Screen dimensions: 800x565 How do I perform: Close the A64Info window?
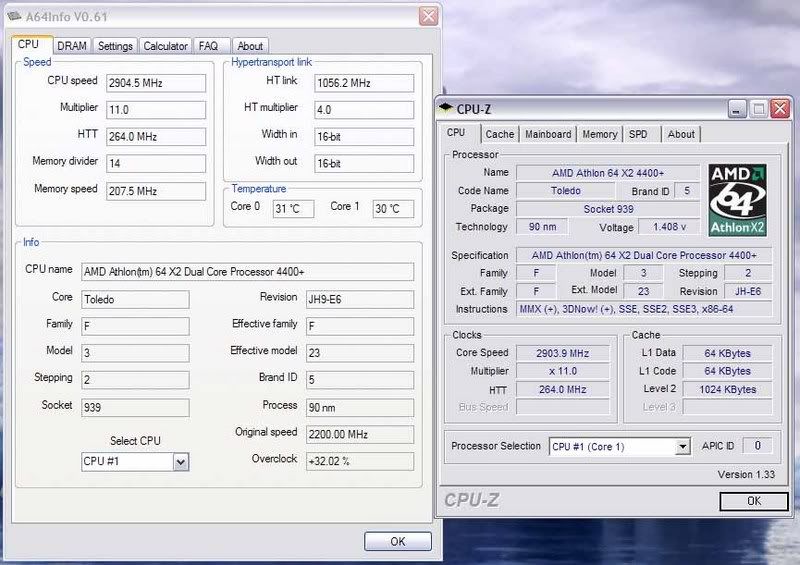pos(429,16)
